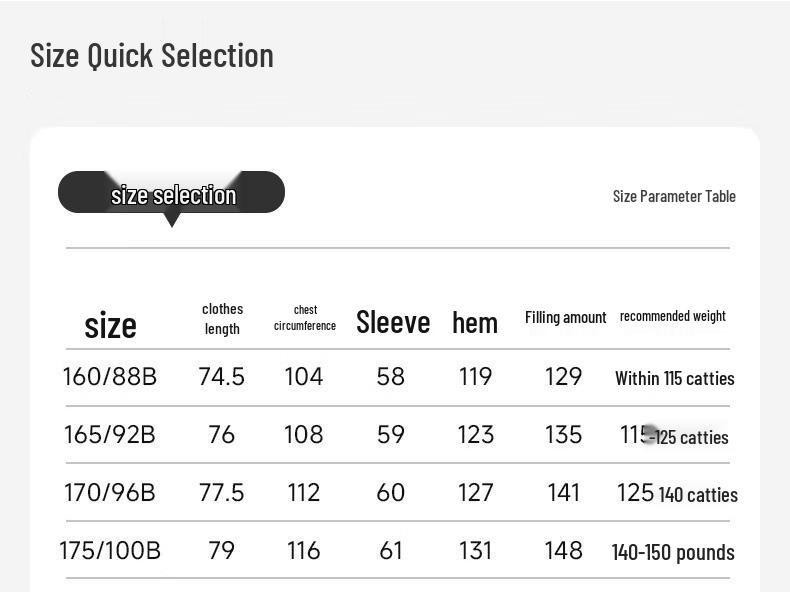This screenshot has width=790, height=593.
Task: Click the "Size Quick Selection" heading
Action: click(x=152, y=55)
